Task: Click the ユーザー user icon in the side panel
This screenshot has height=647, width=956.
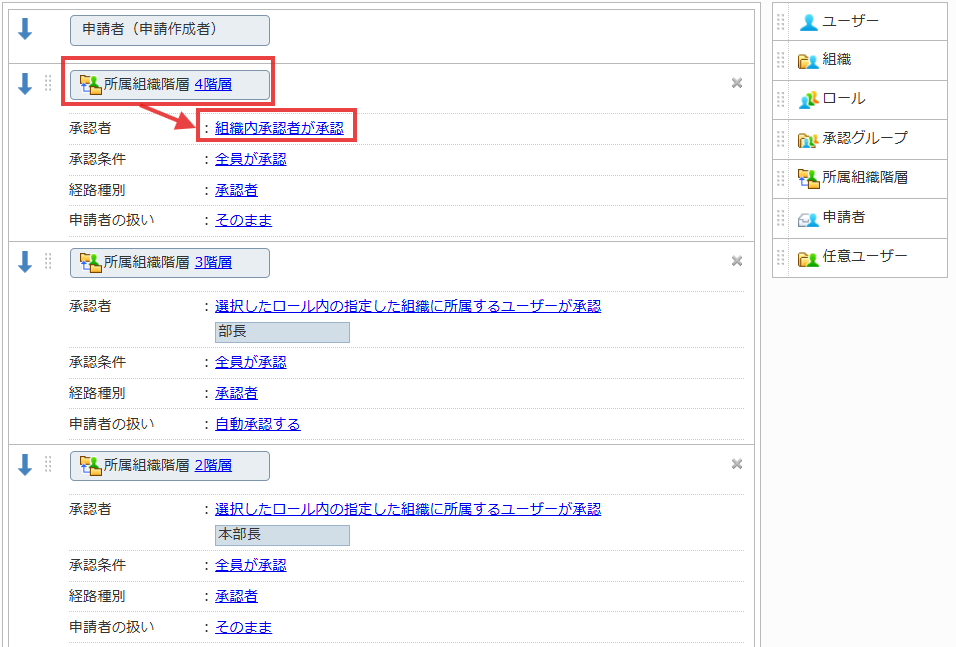Action: pyautogui.click(x=808, y=22)
